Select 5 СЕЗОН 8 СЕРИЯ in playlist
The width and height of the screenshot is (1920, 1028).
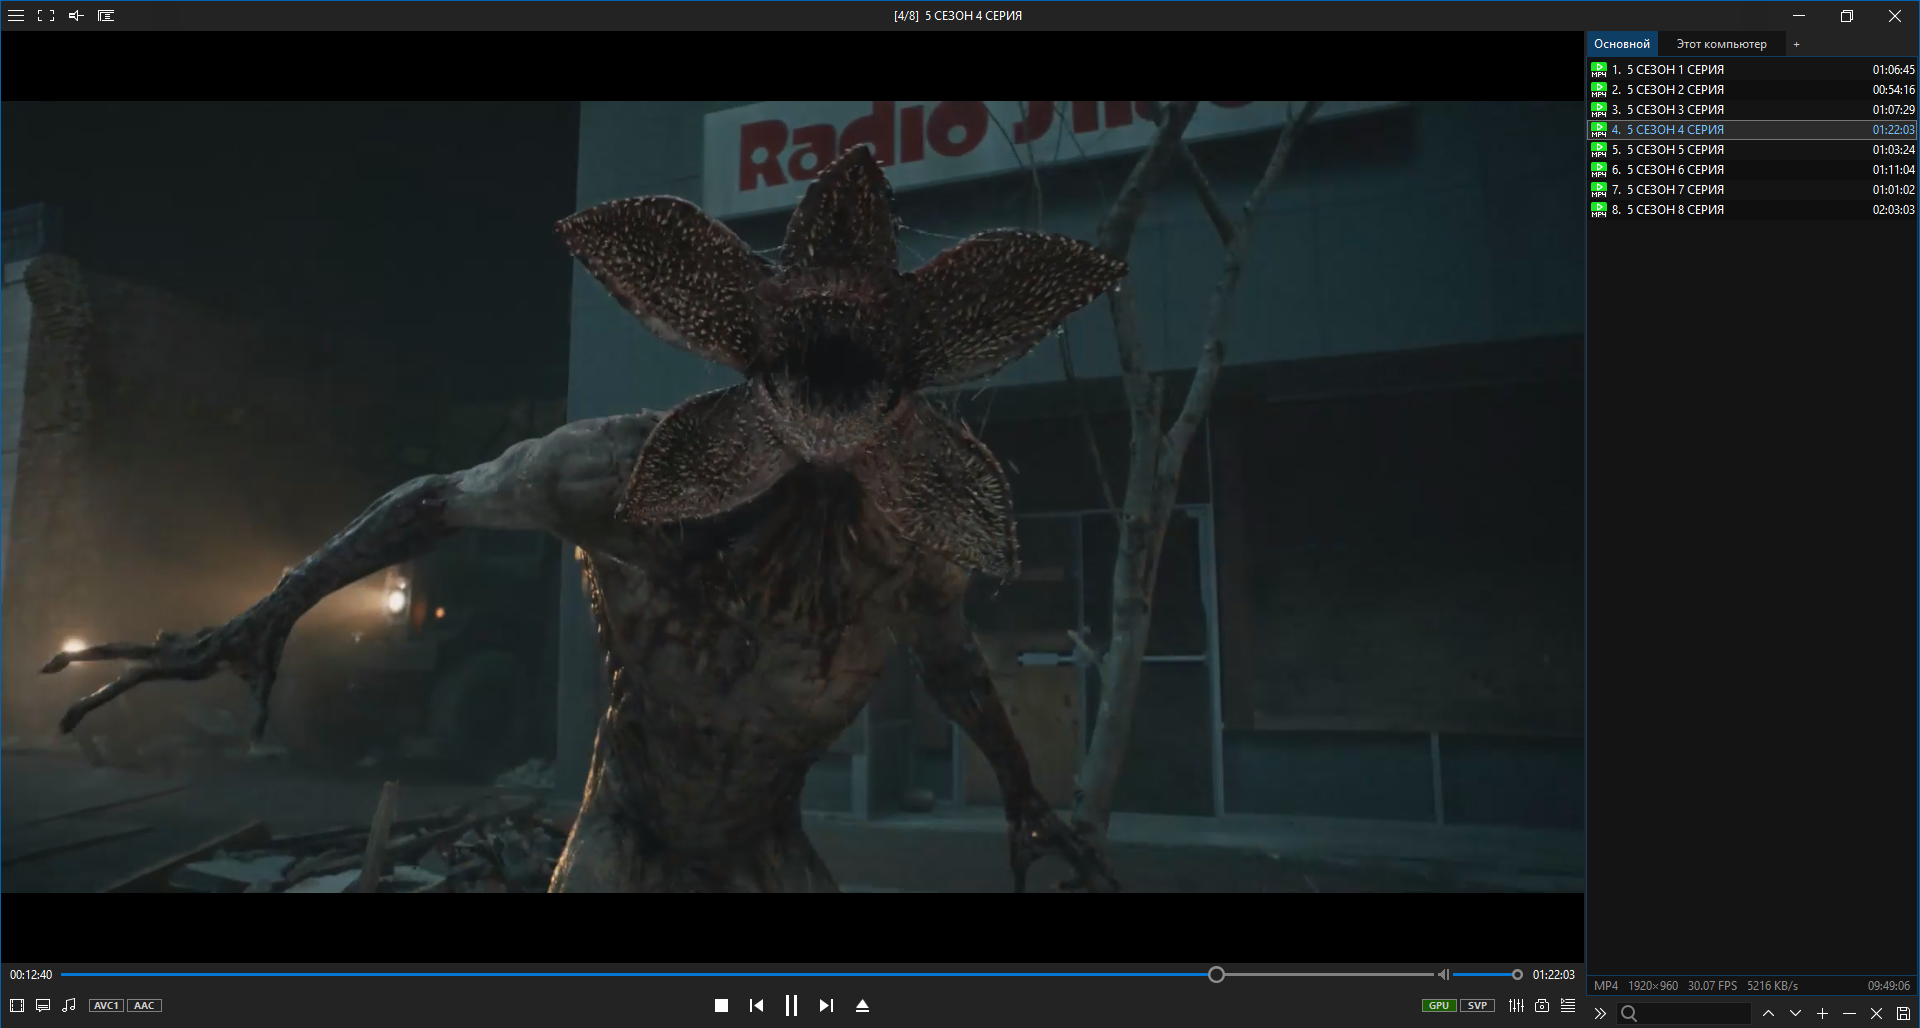point(1752,210)
